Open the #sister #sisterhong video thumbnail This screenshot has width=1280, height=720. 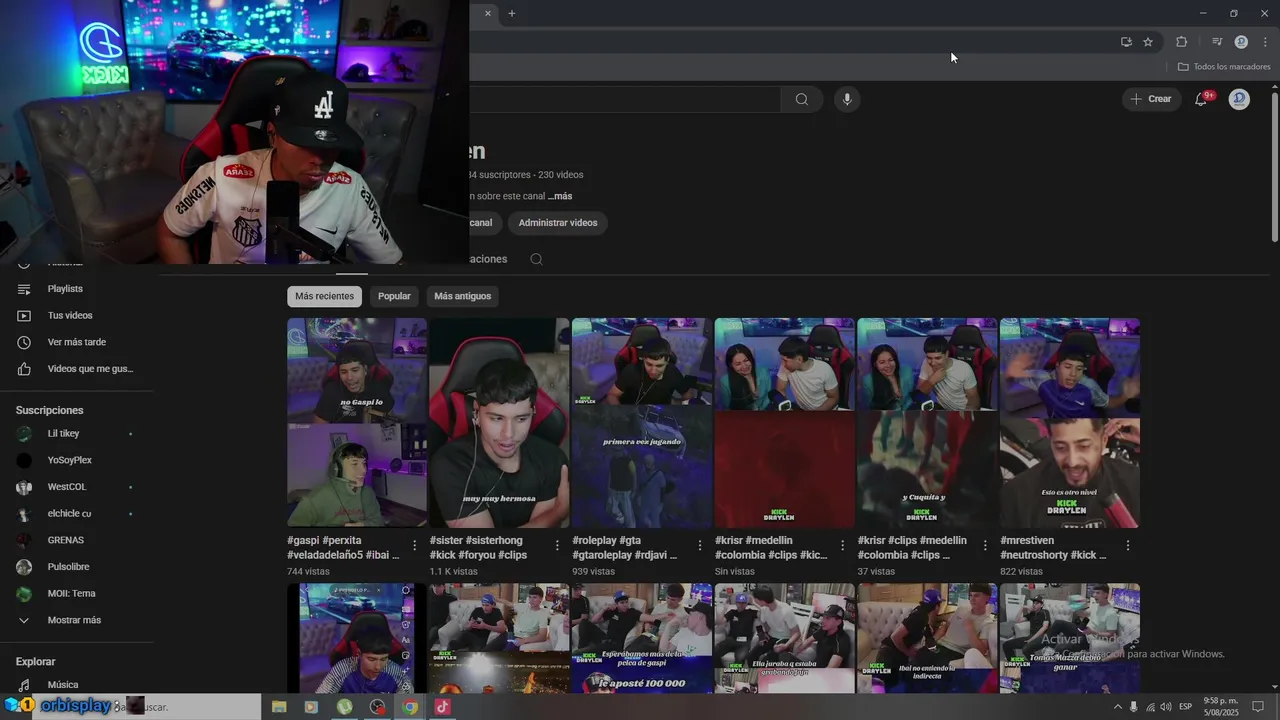click(499, 422)
